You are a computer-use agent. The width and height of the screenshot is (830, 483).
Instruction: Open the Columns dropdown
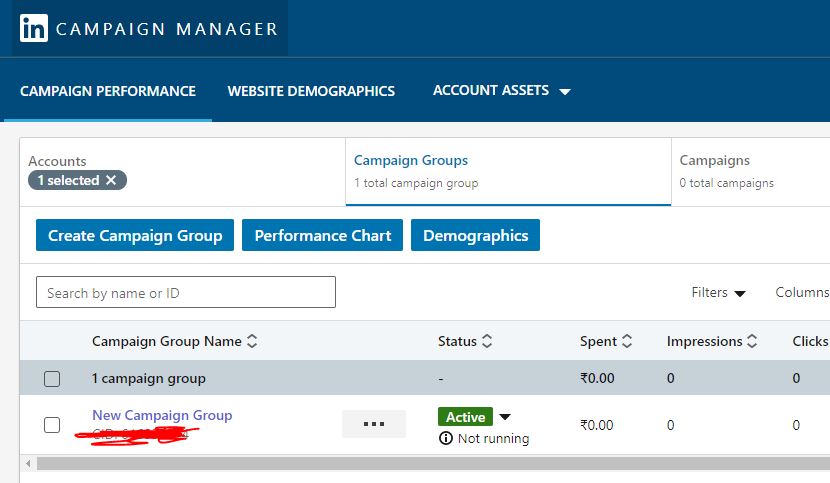802,292
